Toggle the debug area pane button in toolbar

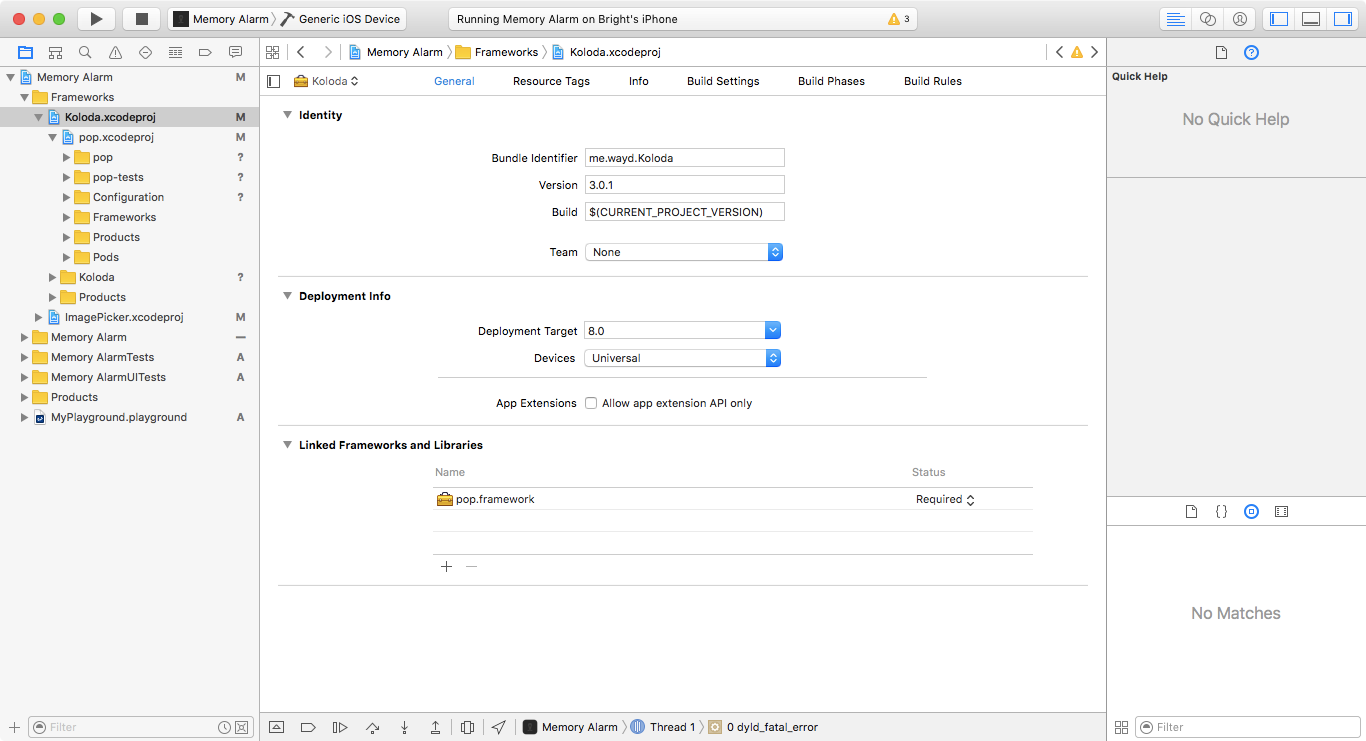coord(1310,19)
